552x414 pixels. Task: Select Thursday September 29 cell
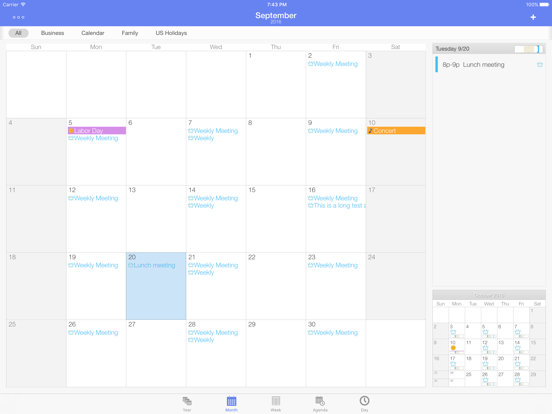tap(276, 353)
